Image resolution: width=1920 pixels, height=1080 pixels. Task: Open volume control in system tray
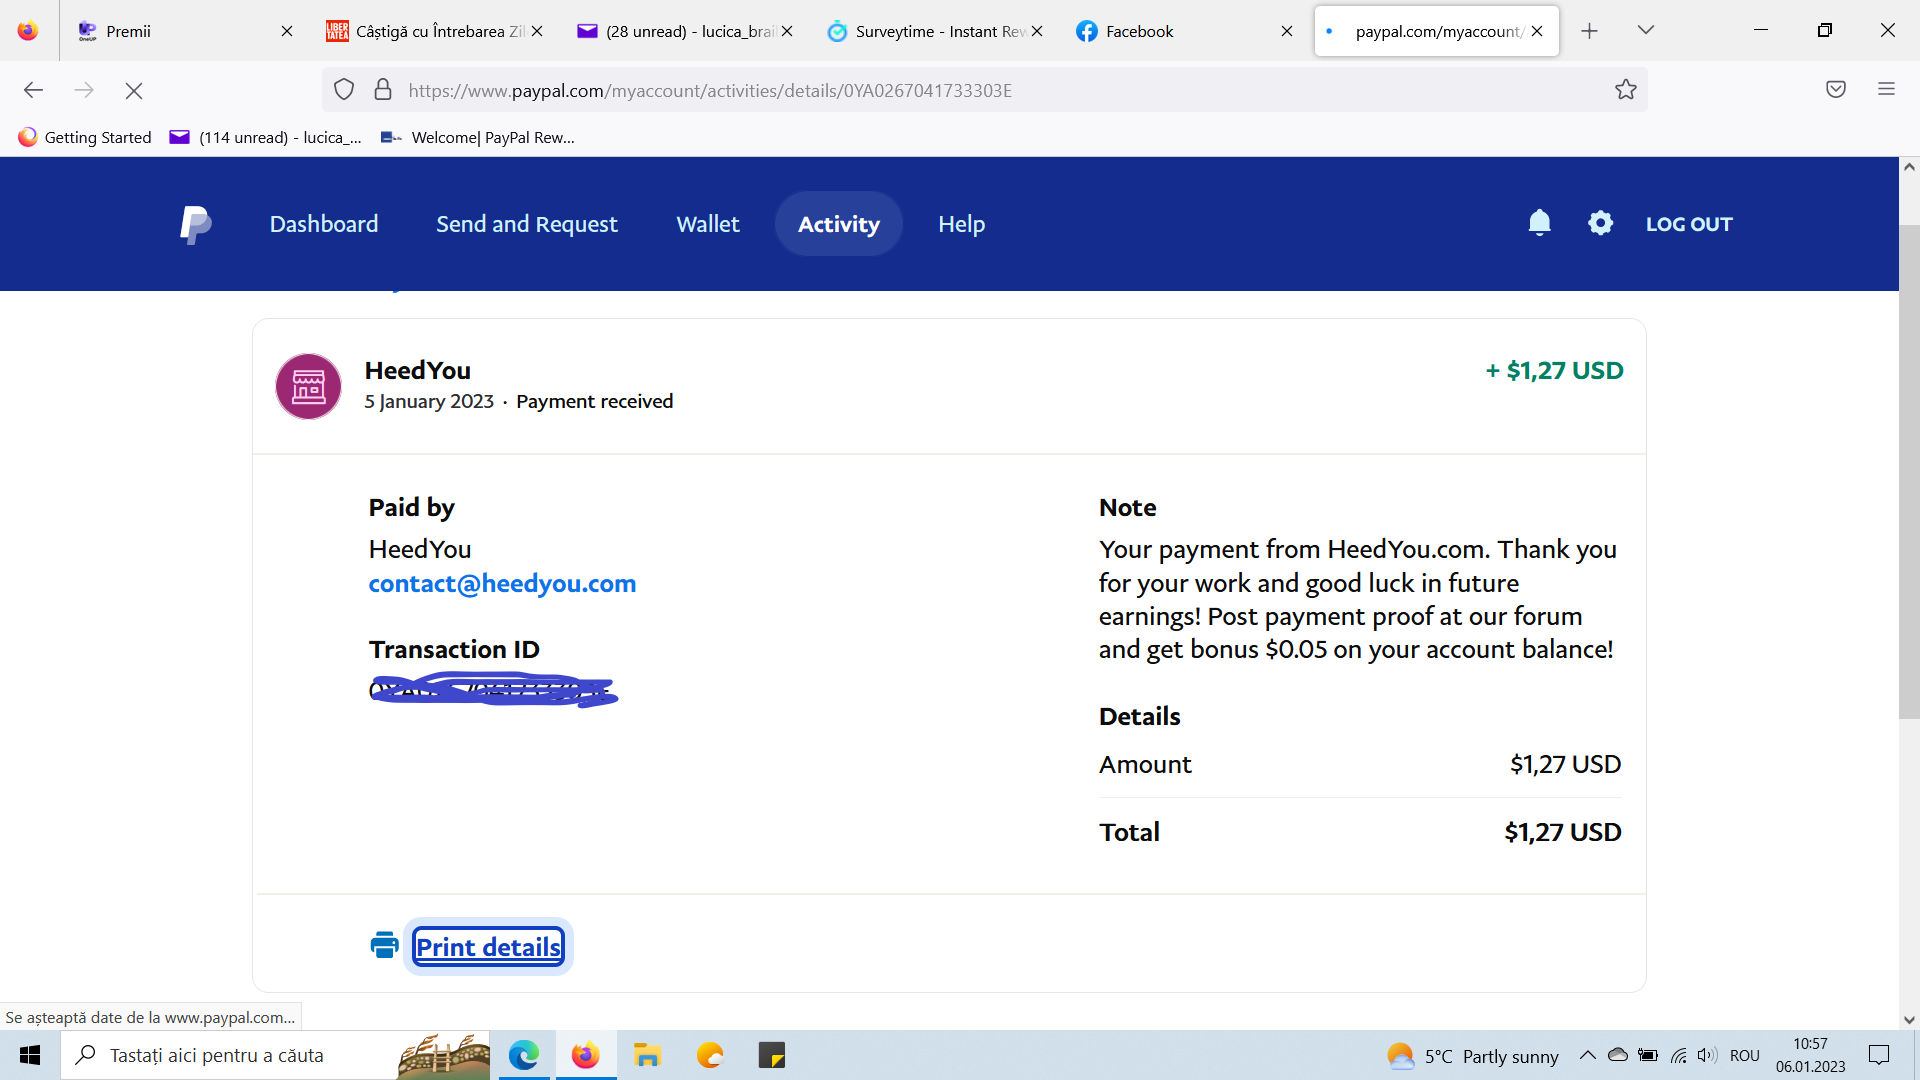point(1707,1055)
